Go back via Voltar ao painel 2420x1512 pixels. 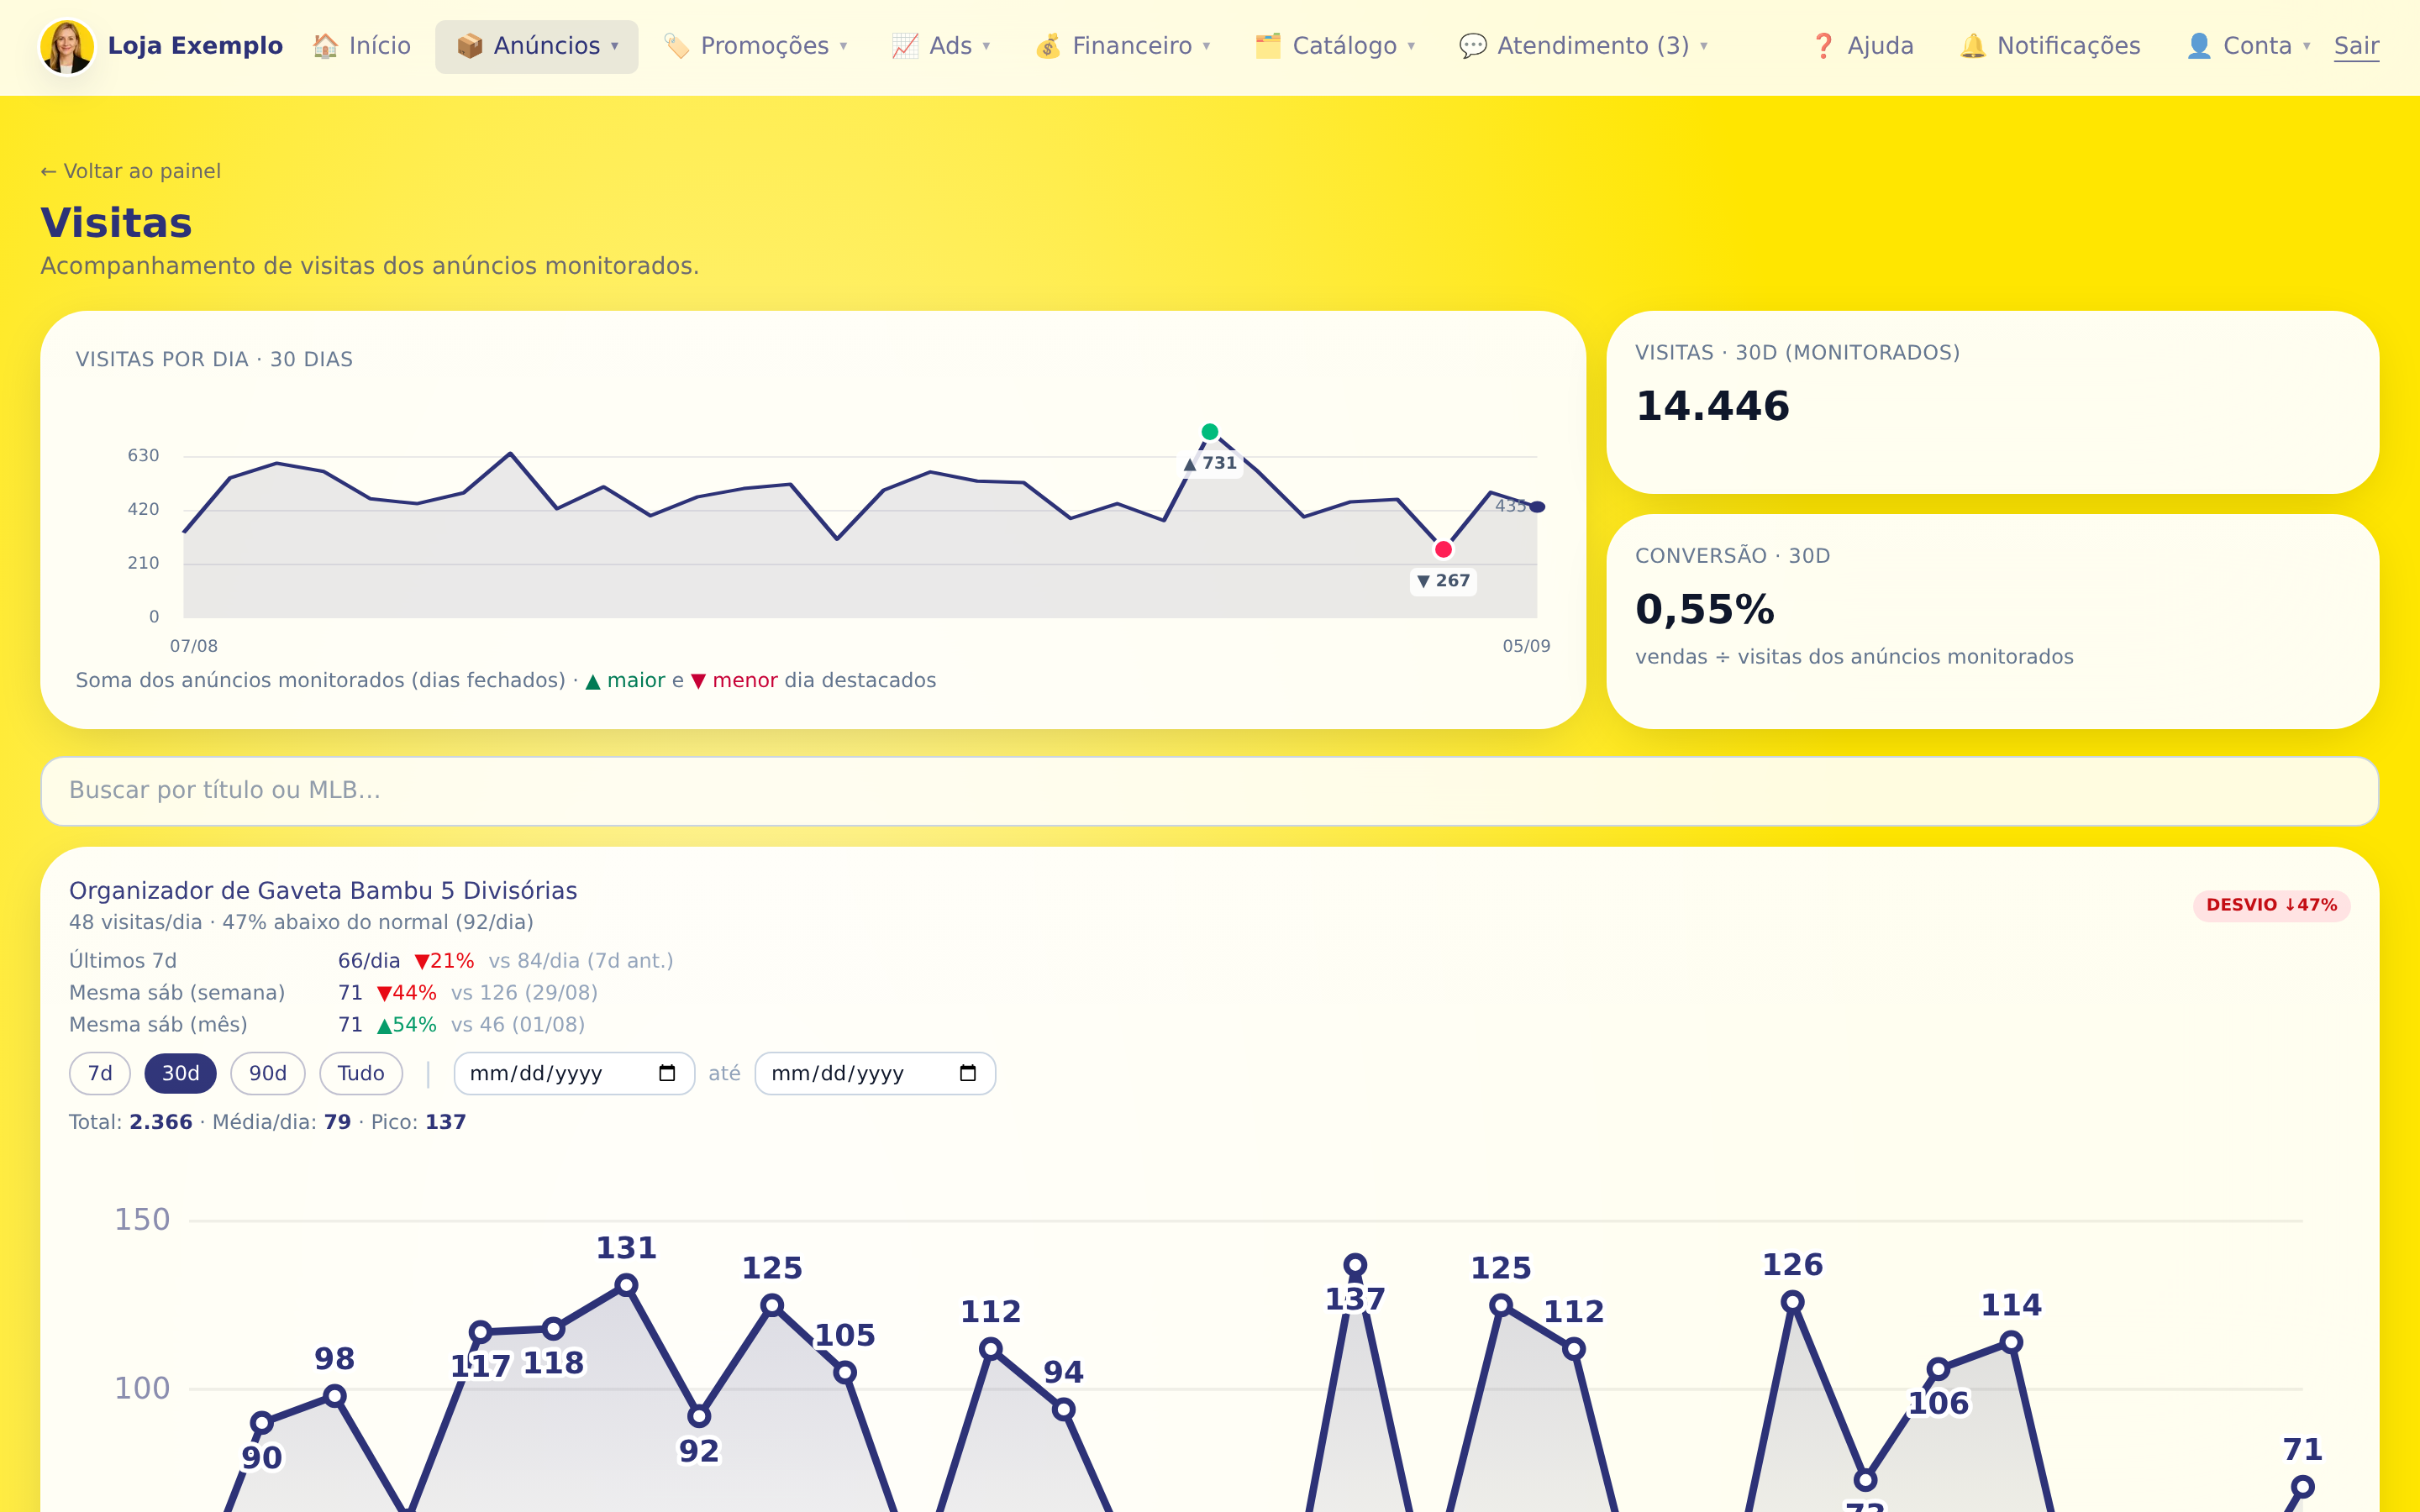coord(131,171)
